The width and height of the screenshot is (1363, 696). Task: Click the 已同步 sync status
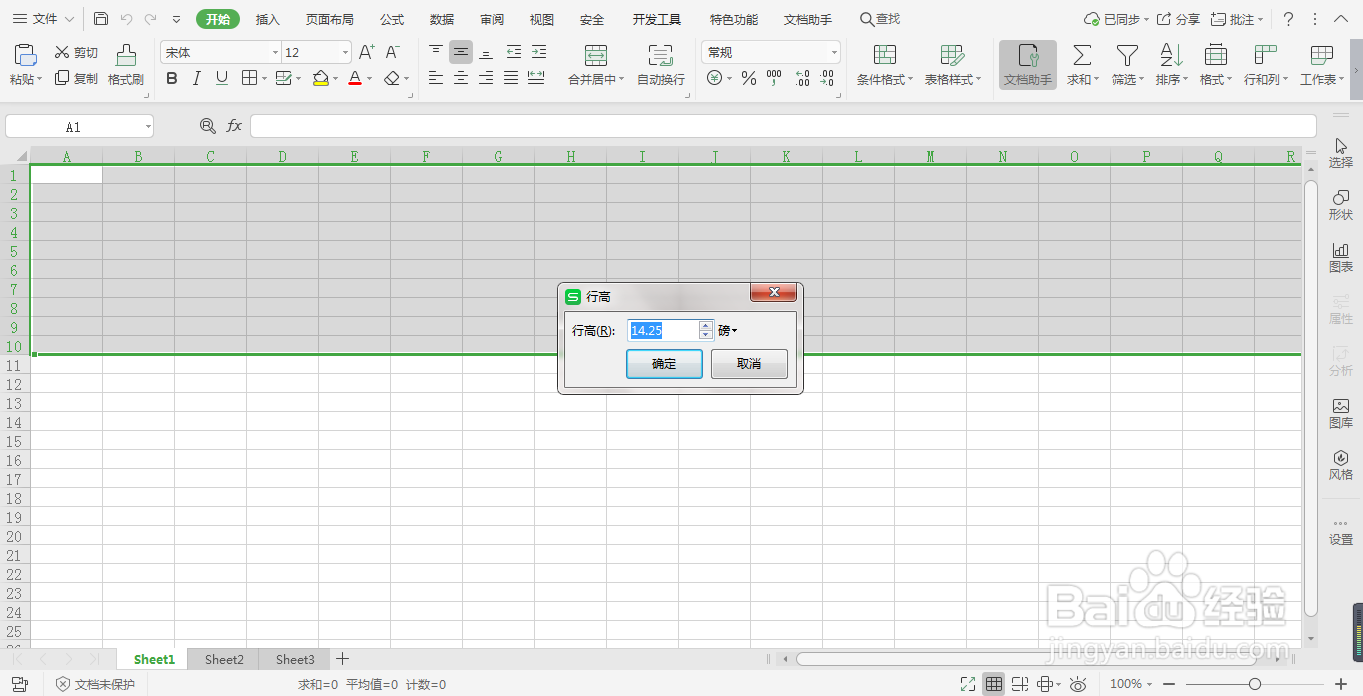tap(1117, 19)
